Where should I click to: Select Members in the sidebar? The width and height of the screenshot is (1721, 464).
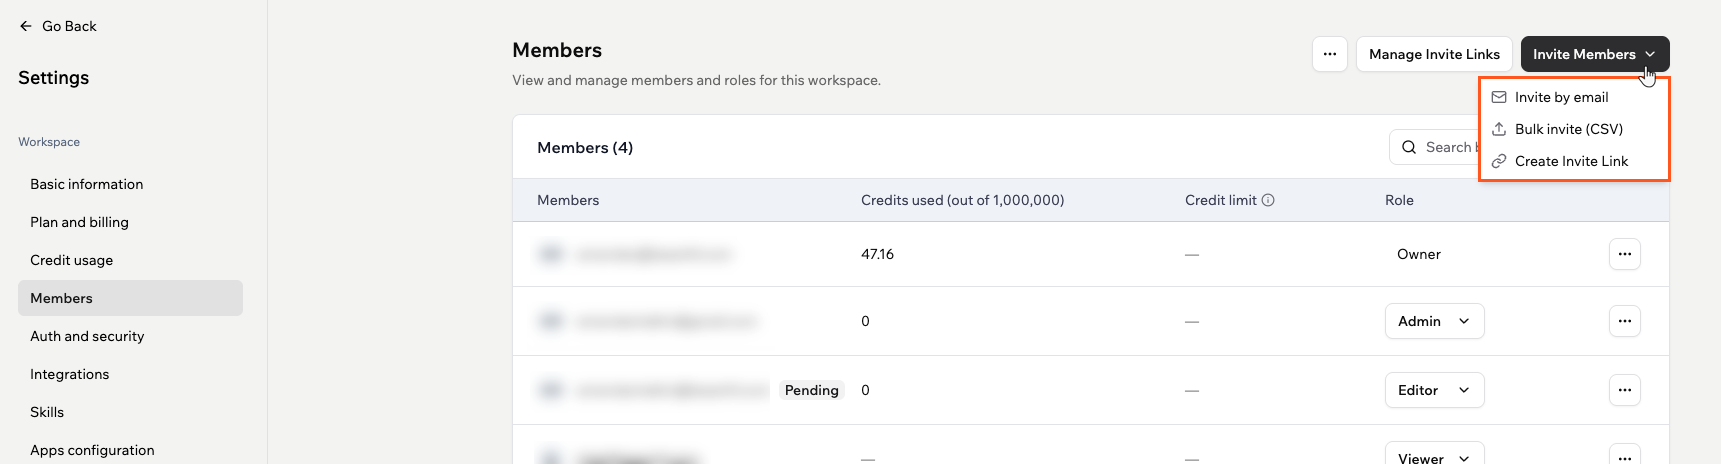(x=130, y=298)
